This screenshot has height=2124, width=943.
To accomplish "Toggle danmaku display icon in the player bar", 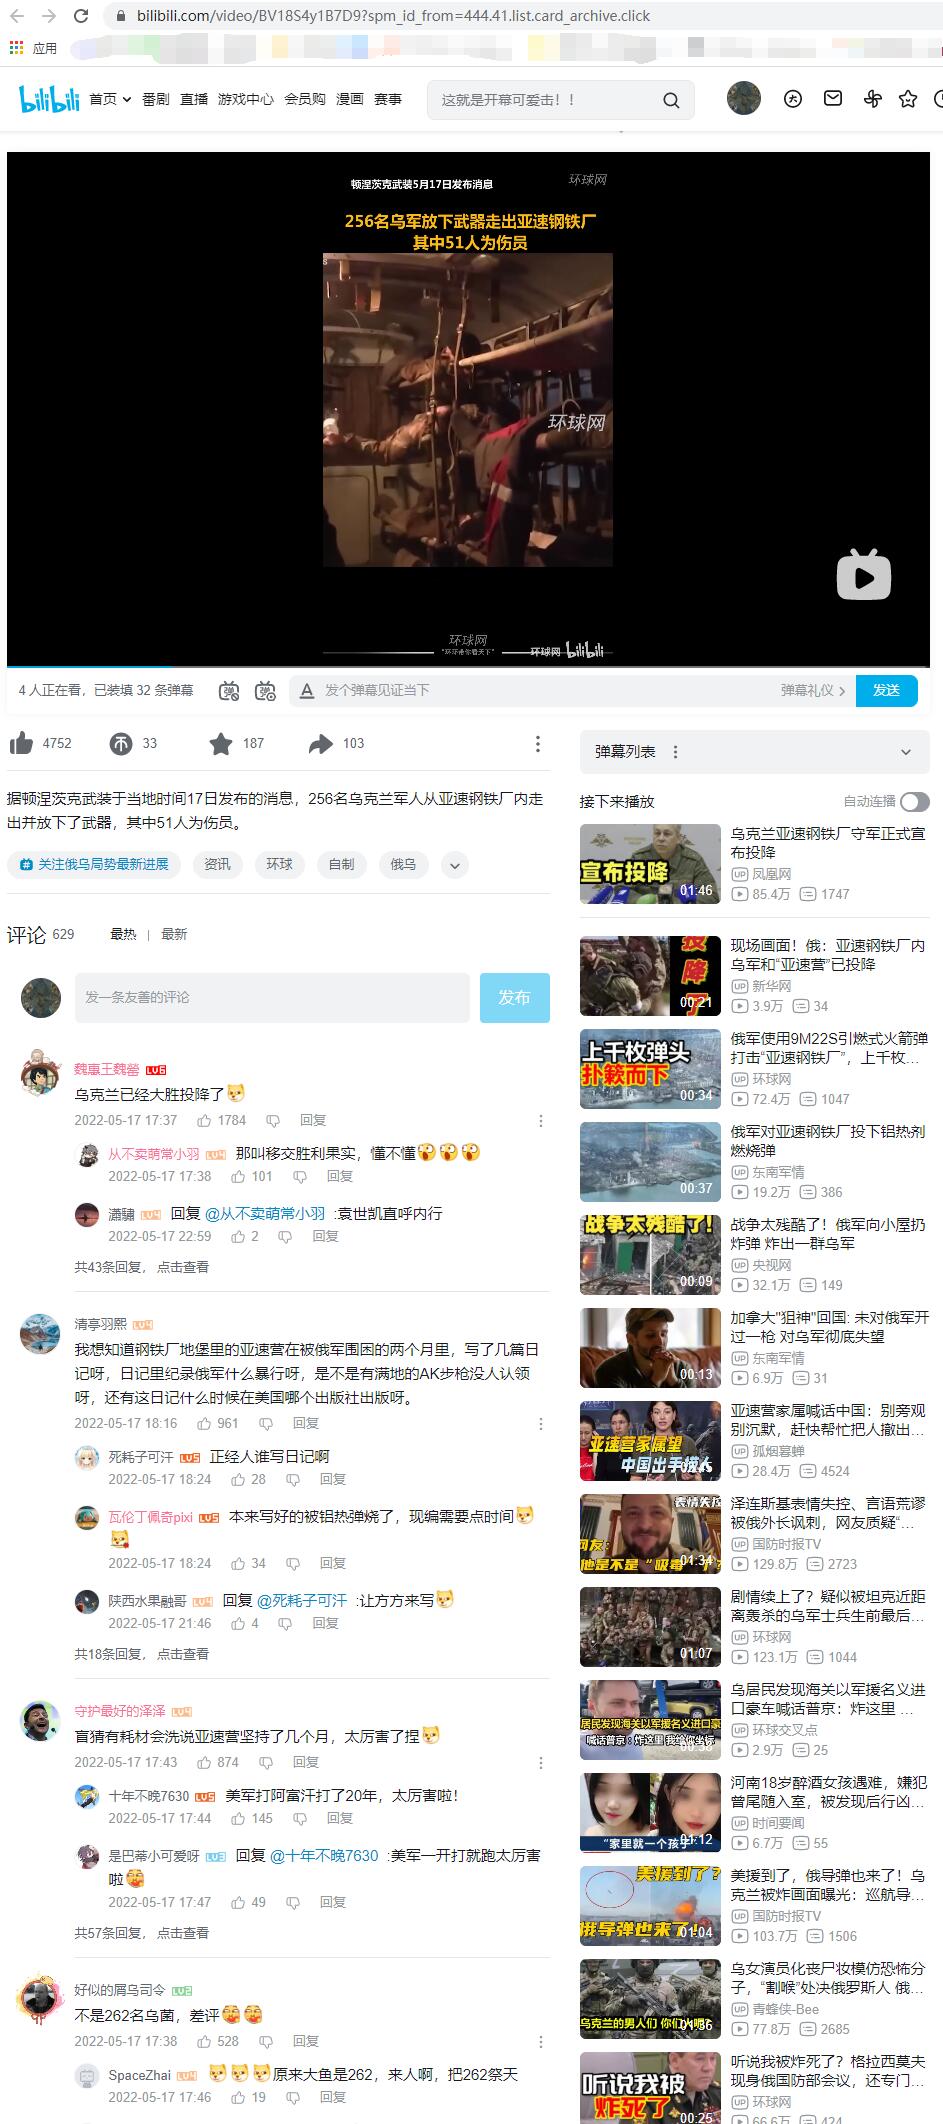I will pos(230,690).
